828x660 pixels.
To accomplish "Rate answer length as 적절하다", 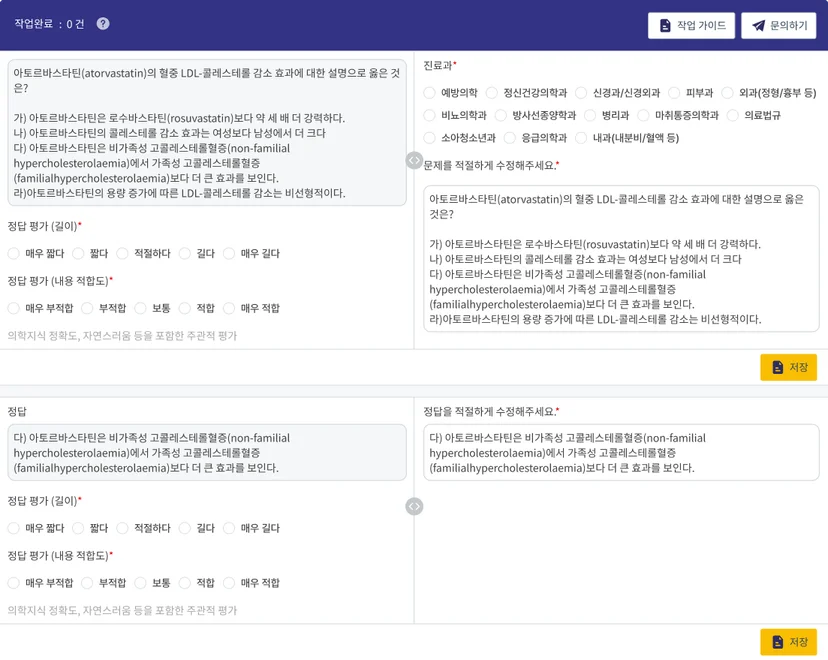I will click(123, 528).
